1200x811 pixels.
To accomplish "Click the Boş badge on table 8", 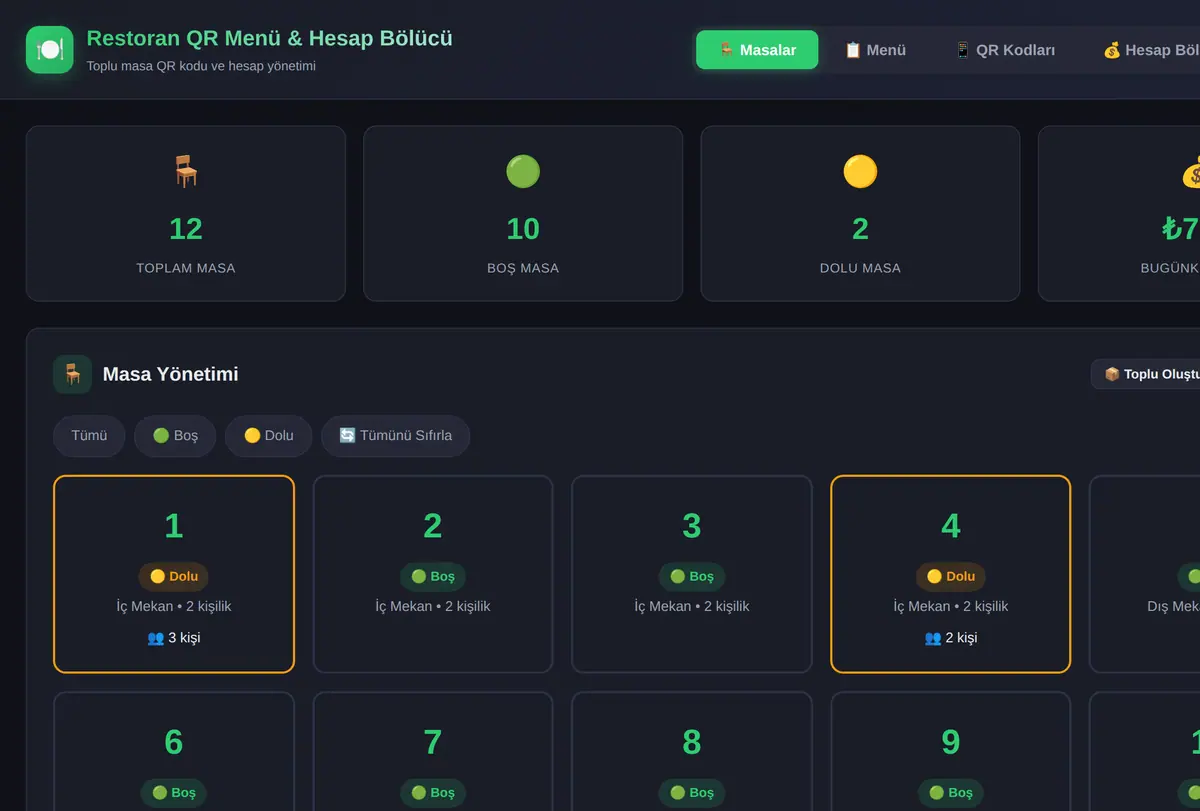I will 692,792.
